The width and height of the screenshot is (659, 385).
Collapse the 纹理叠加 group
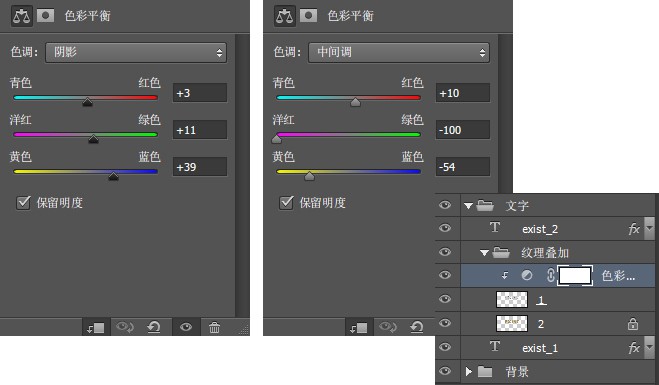point(484,253)
